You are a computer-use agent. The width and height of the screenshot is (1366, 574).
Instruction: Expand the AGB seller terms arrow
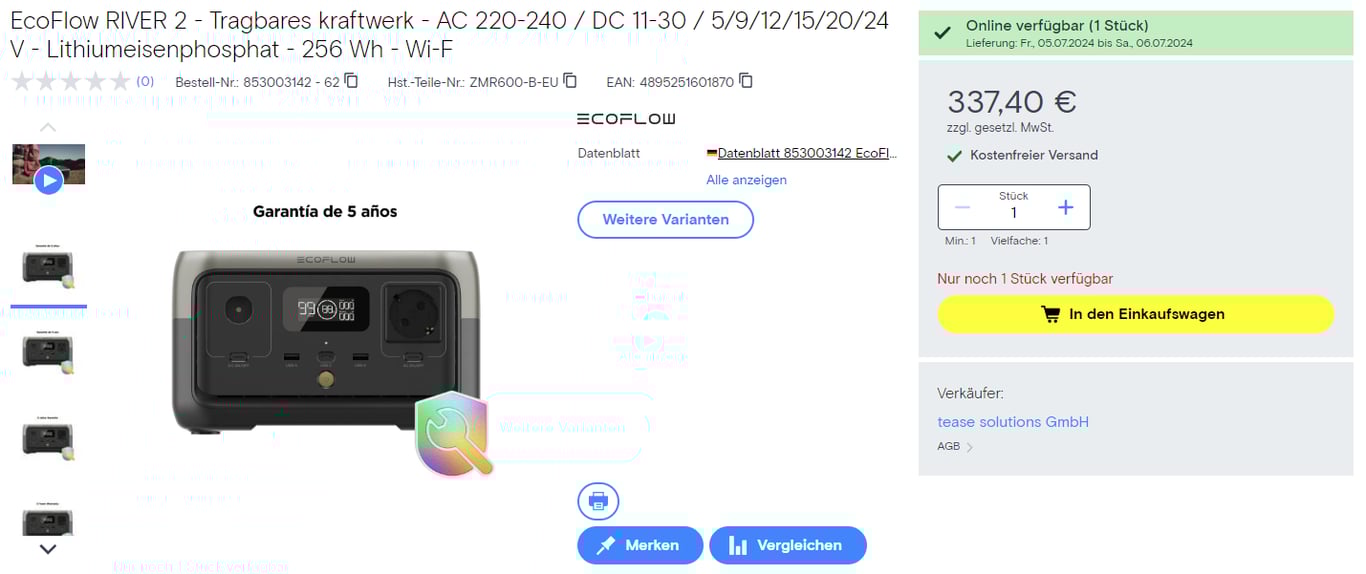(969, 447)
